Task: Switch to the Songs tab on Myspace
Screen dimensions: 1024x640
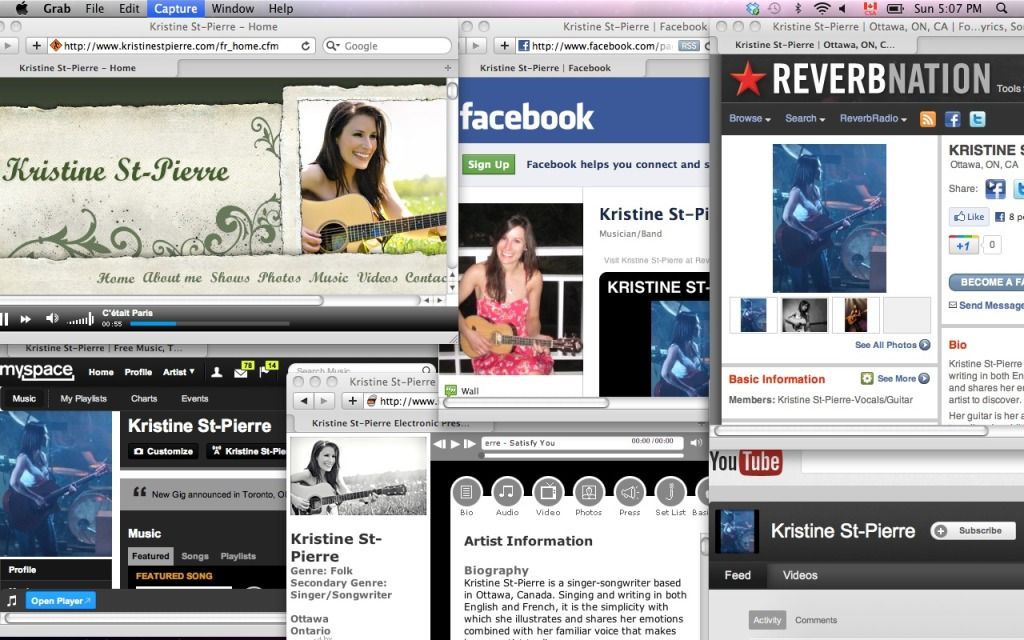Action: pyautogui.click(x=195, y=556)
